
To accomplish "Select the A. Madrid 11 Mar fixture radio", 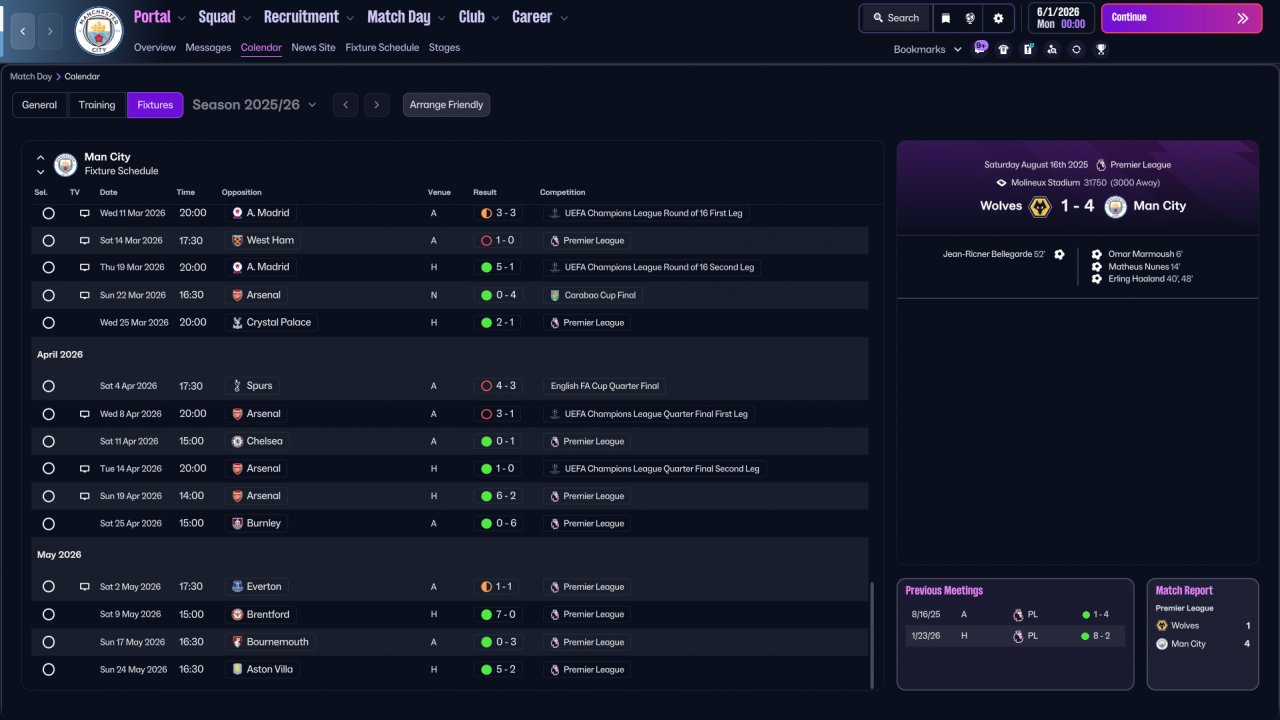I will [48, 213].
